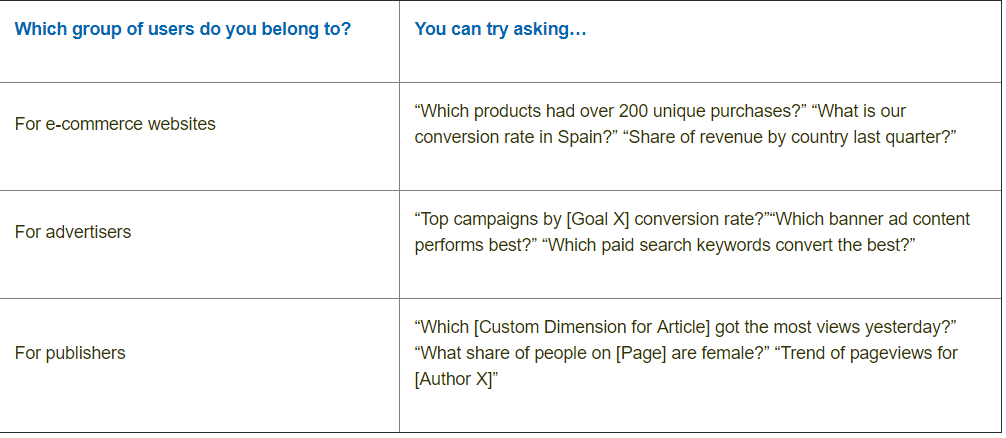Click the "Which products had over 200 unique purchases?" question

pyautogui.click(x=610, y=111)
